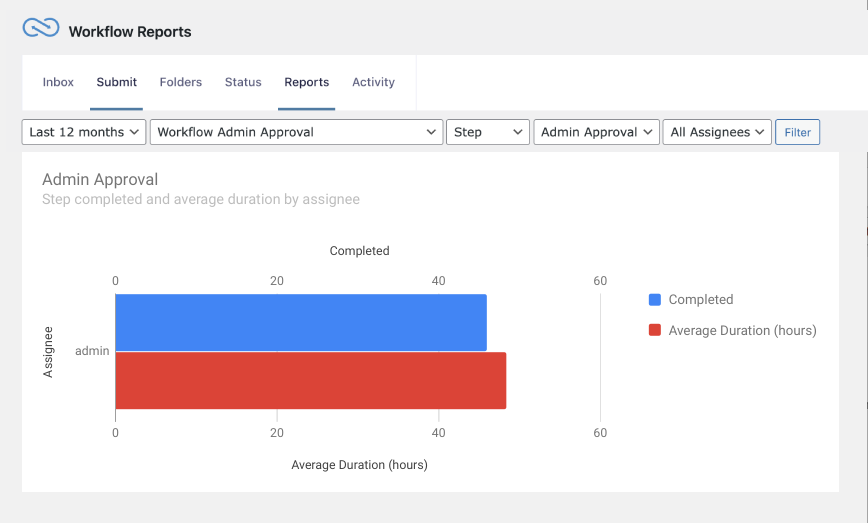This screenshot has width=868, height=523.
Task: Open the Folders tab
Action: point(181,82)
